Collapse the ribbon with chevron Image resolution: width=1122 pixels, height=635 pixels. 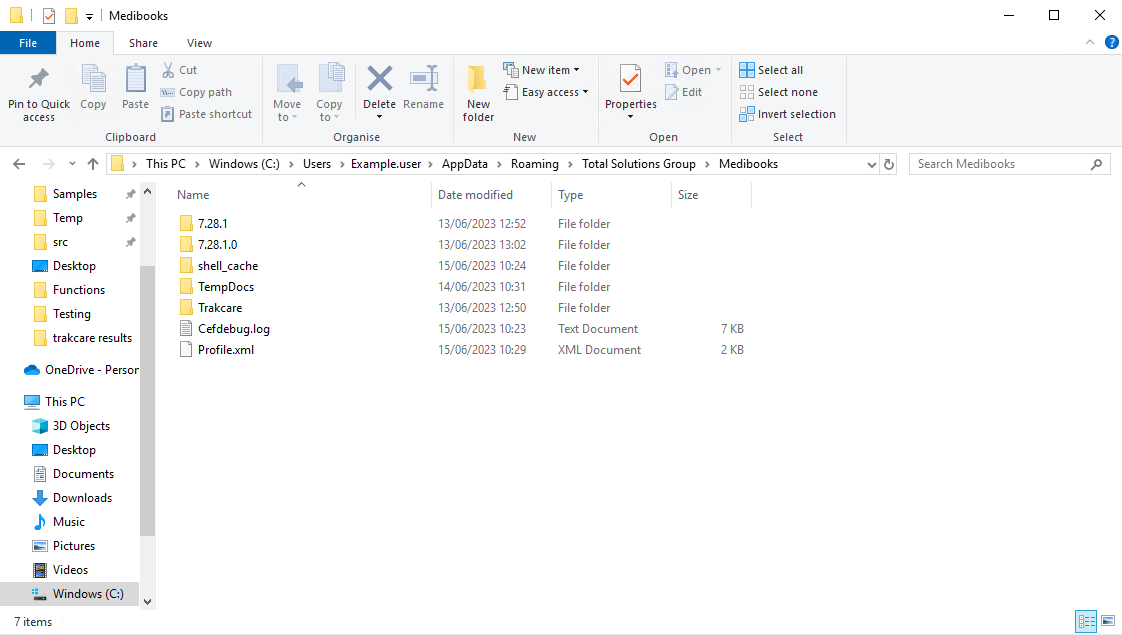pos(1091,43)
